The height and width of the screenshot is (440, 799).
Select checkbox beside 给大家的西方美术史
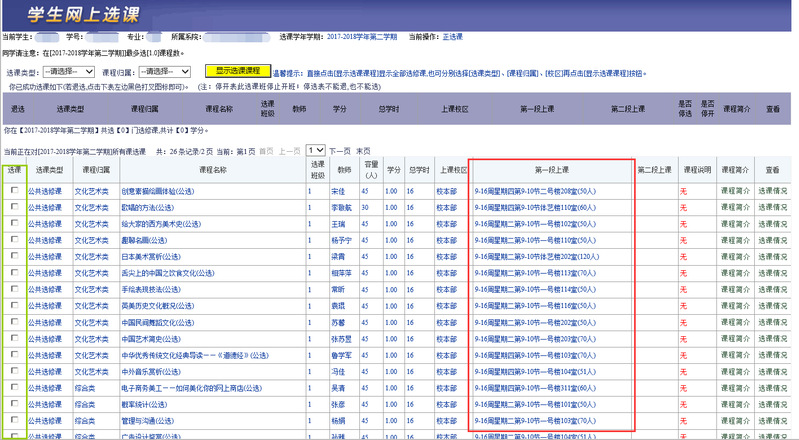[x=14, y=222]
